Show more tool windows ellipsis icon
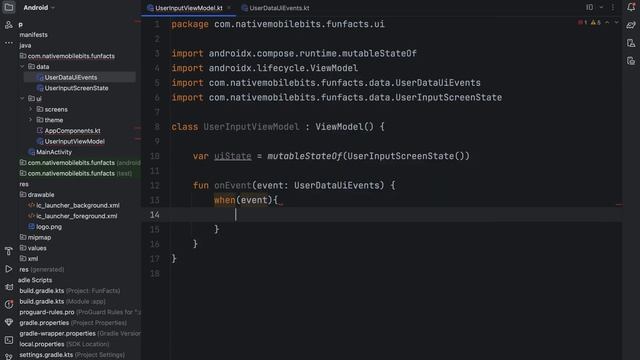Screen dimensions: 640x360 9,43
